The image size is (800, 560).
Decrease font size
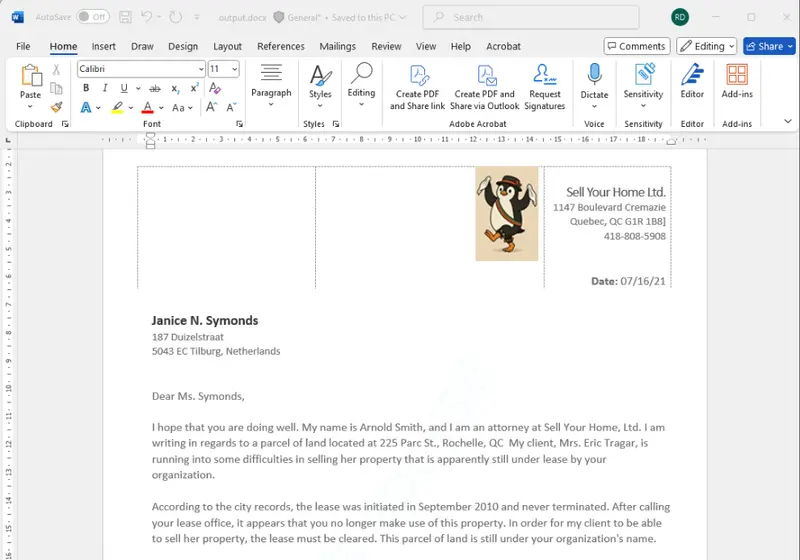231,107
